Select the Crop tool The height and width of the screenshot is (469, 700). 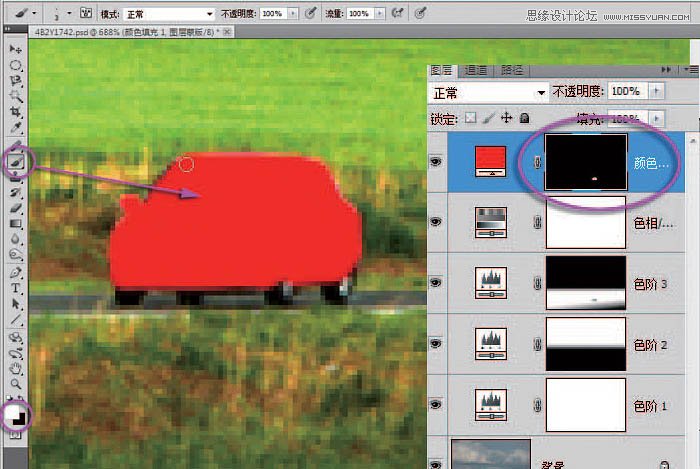[16, 112]
